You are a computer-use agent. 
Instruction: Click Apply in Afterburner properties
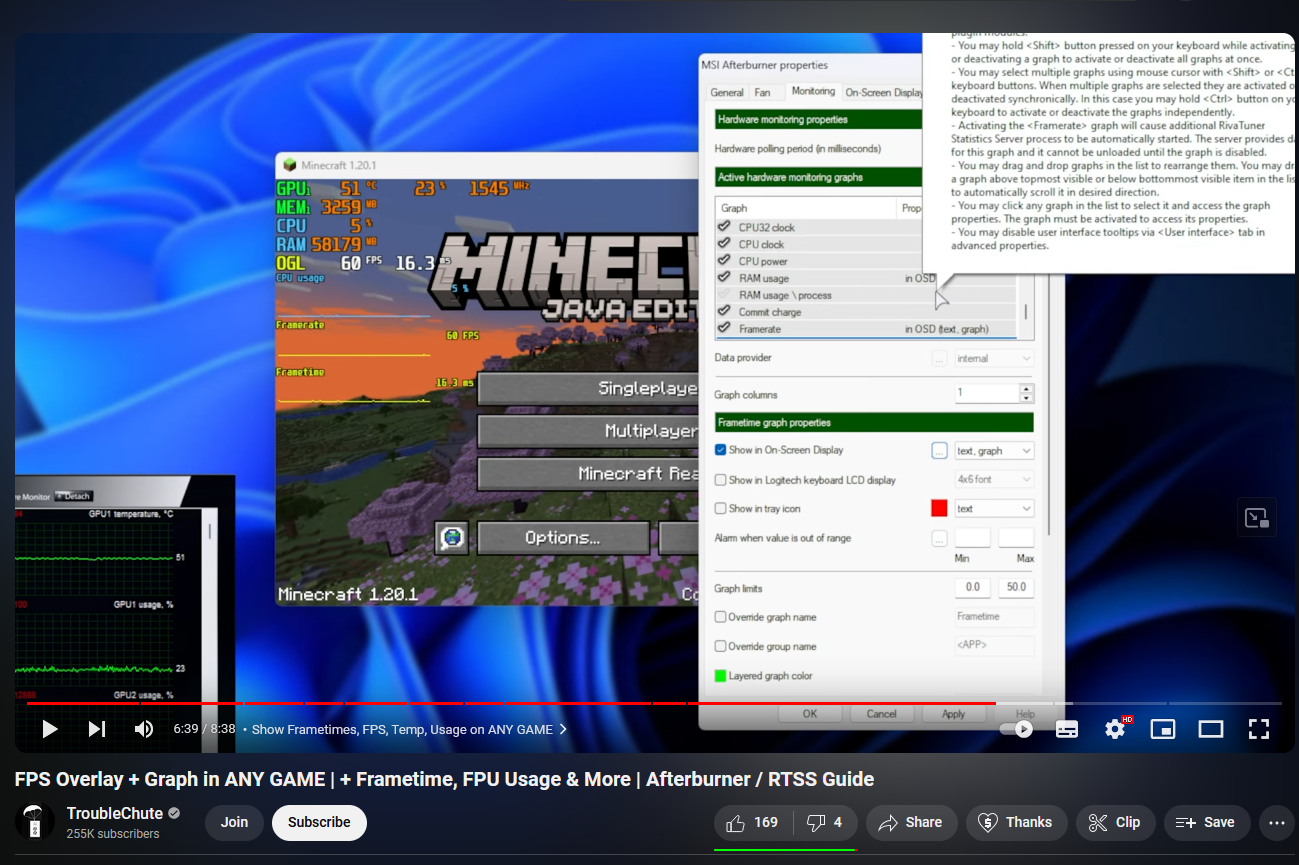[x=953, y=714]
